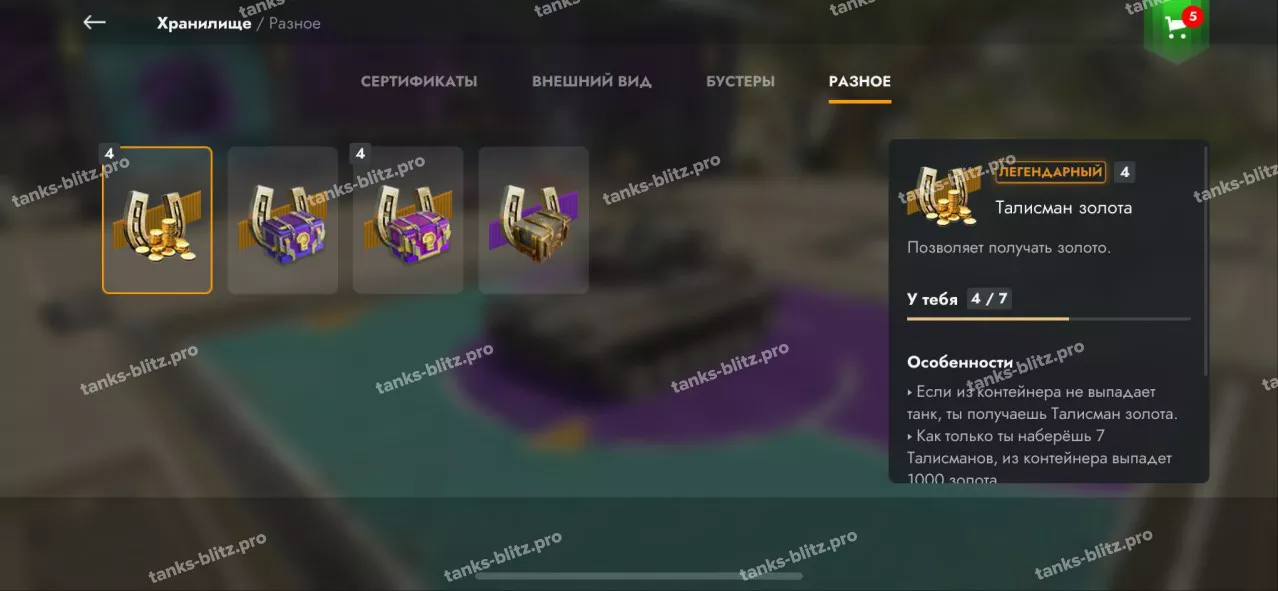
Task: Select the Разное tab
Action: (x=860, y=82)
